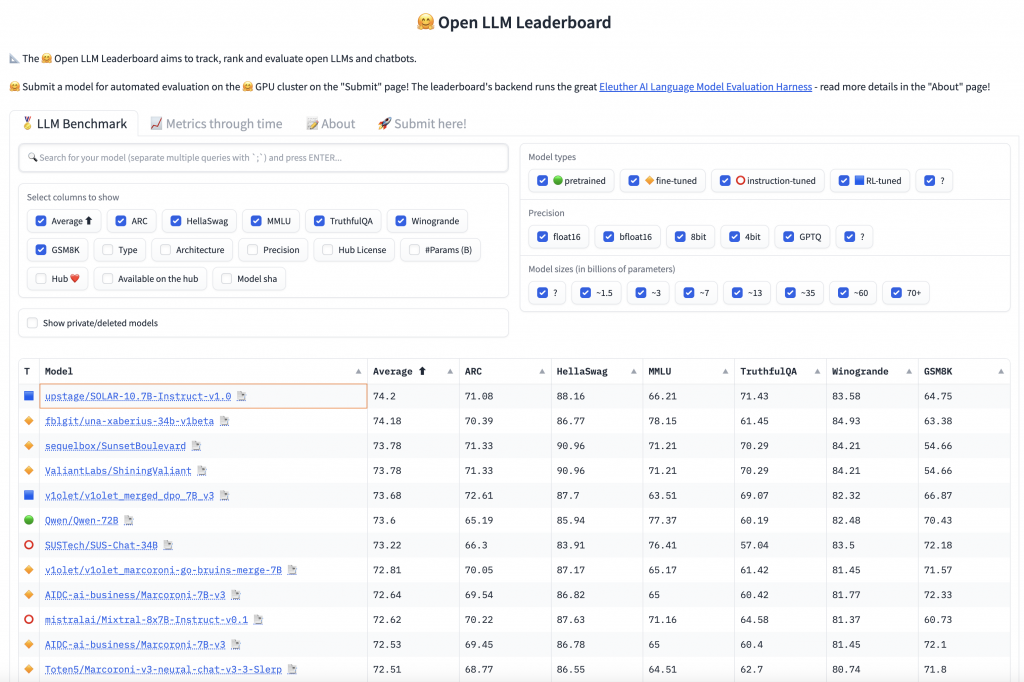The image size is (1024, 682).
Task: Uncheck the Average column checkbox
Action: tap(41, 221)
